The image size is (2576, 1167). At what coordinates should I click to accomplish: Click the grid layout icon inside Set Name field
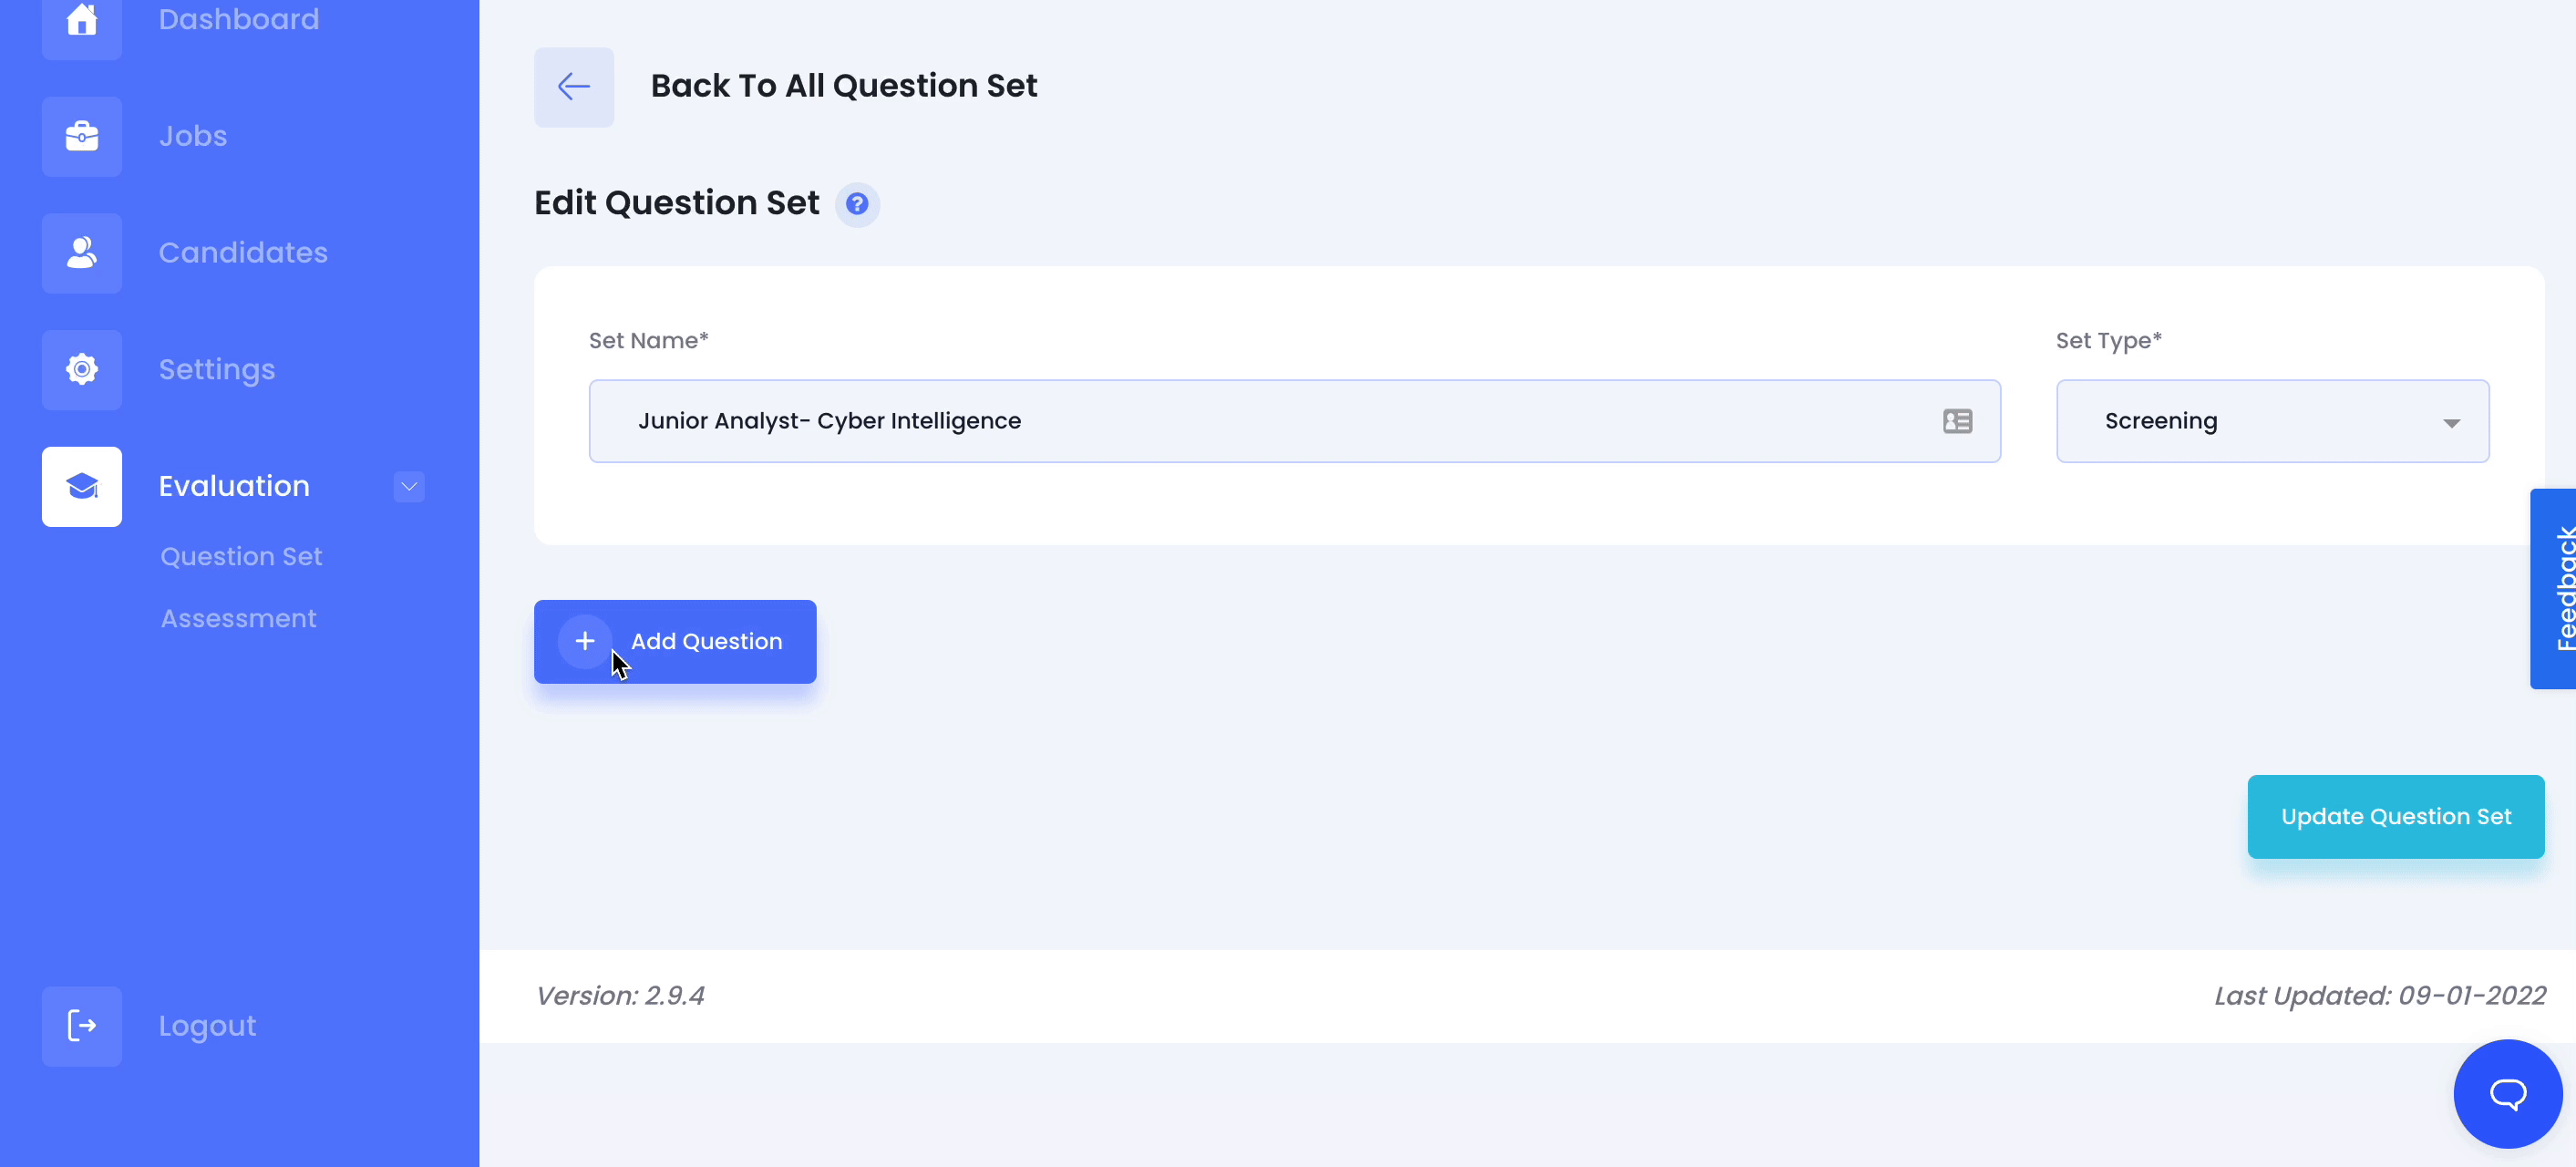pos(1958,419)
